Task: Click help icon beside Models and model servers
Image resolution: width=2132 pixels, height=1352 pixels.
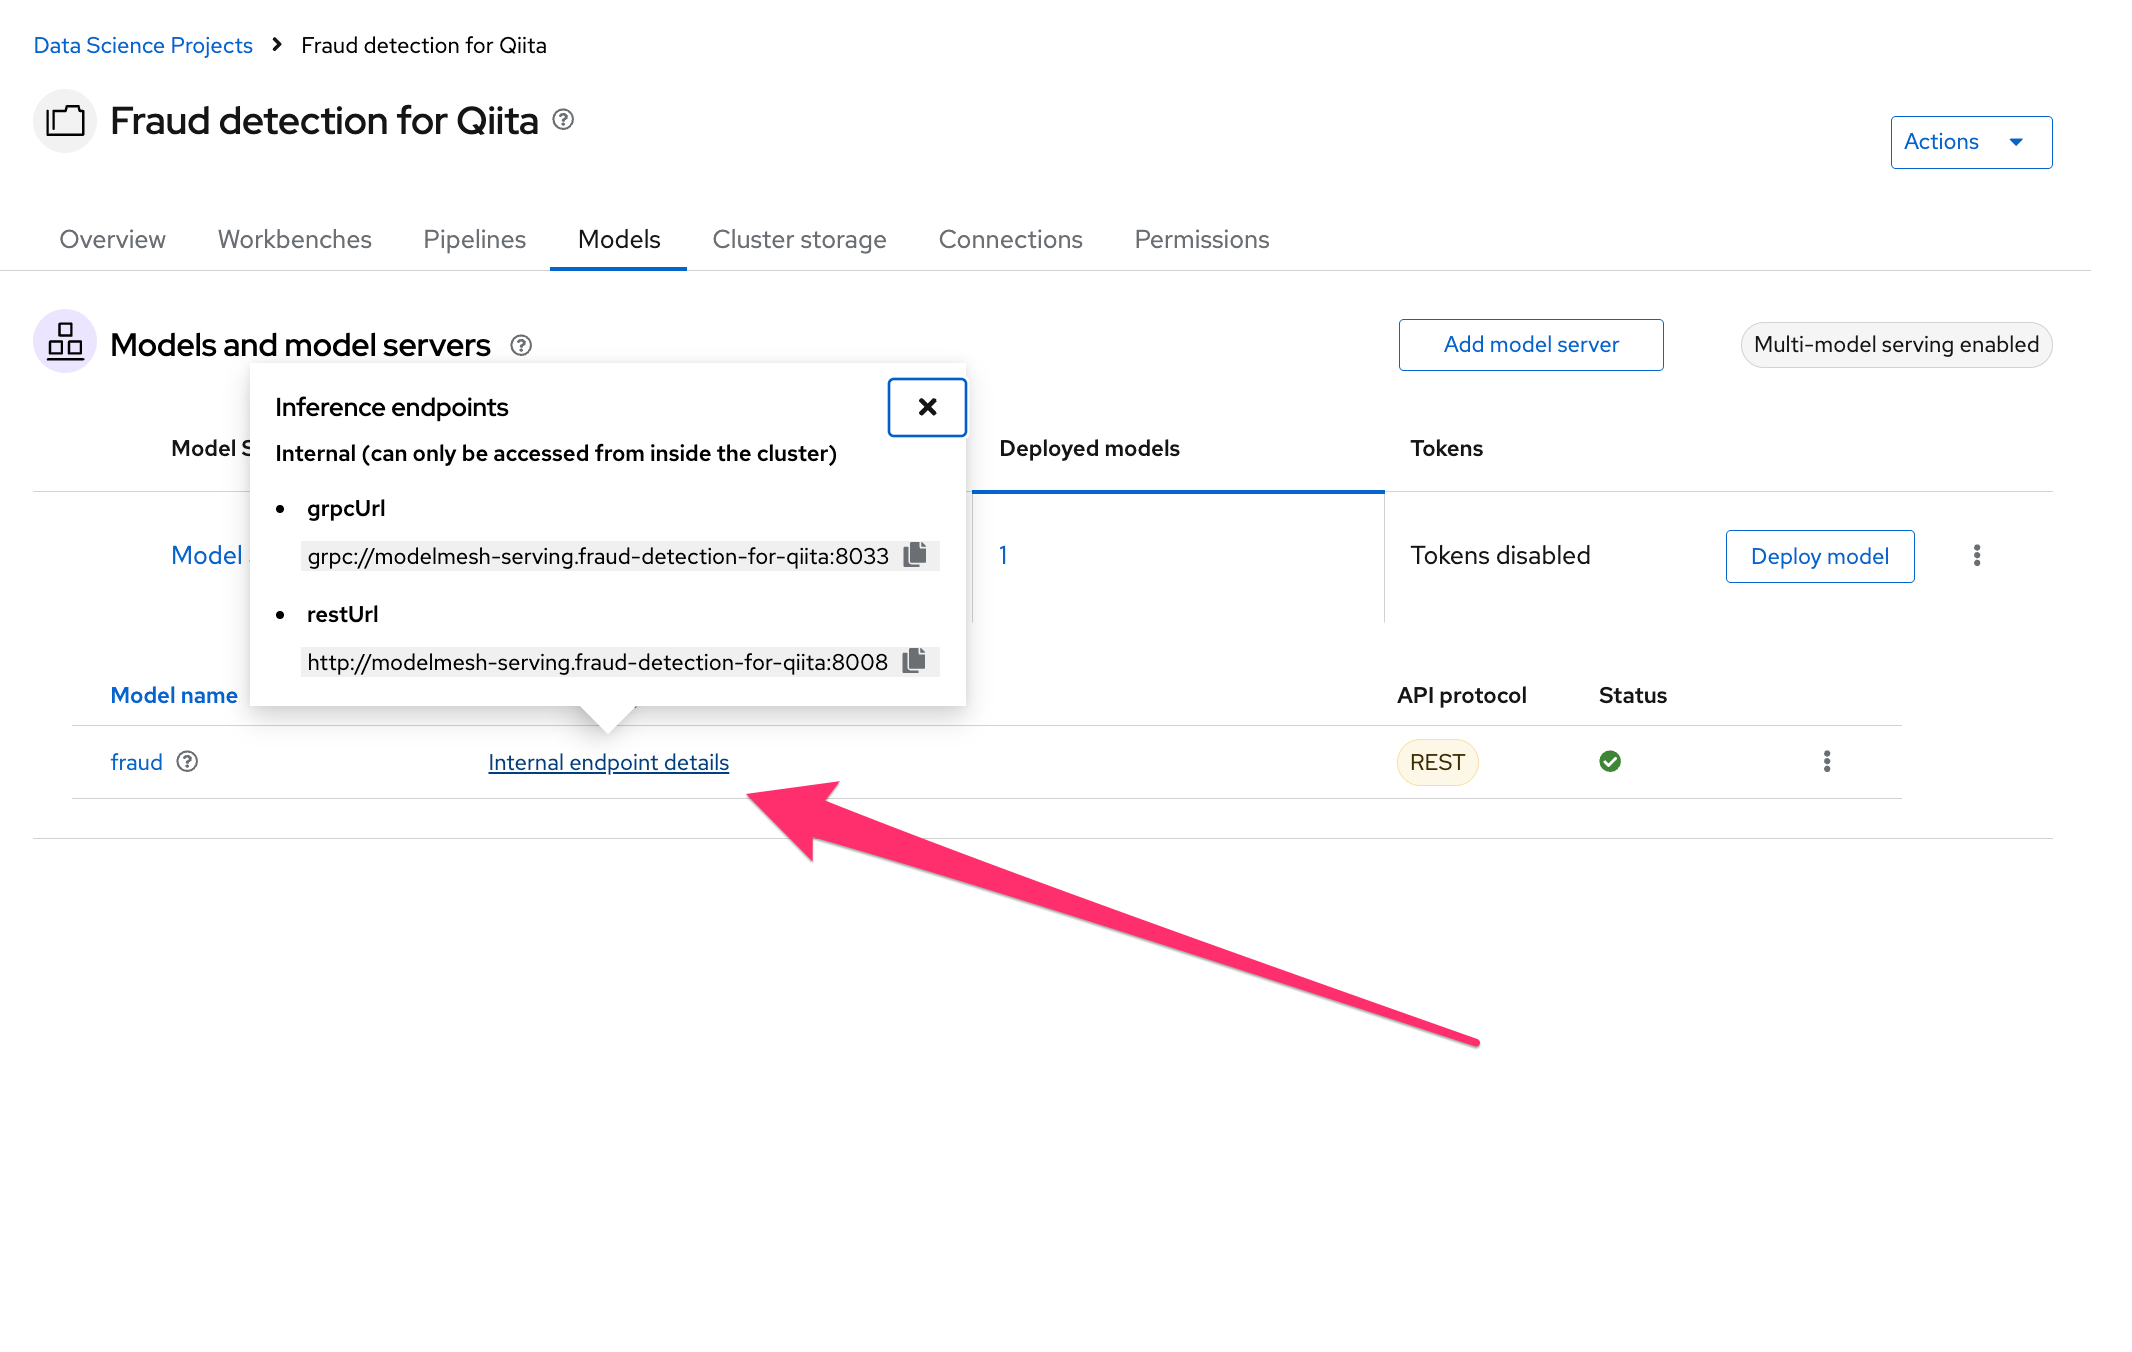Action: tap(521, 345)
